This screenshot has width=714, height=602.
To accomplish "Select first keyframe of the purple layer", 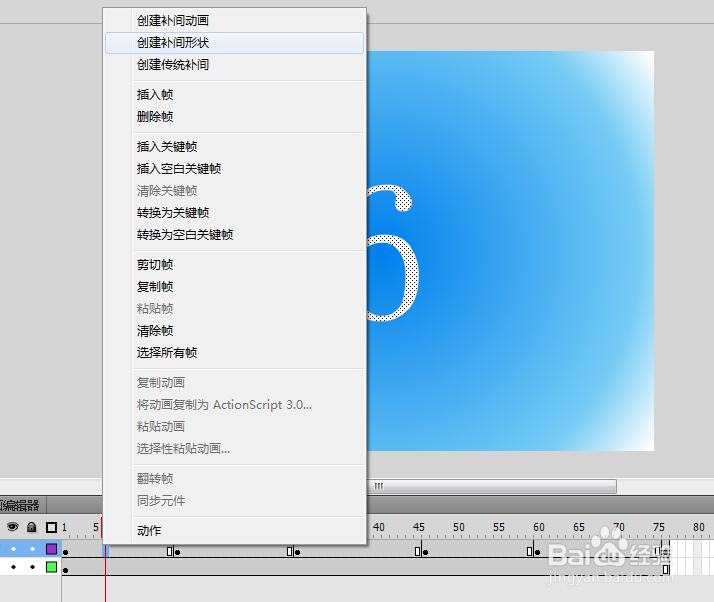I will pos(66,552).
